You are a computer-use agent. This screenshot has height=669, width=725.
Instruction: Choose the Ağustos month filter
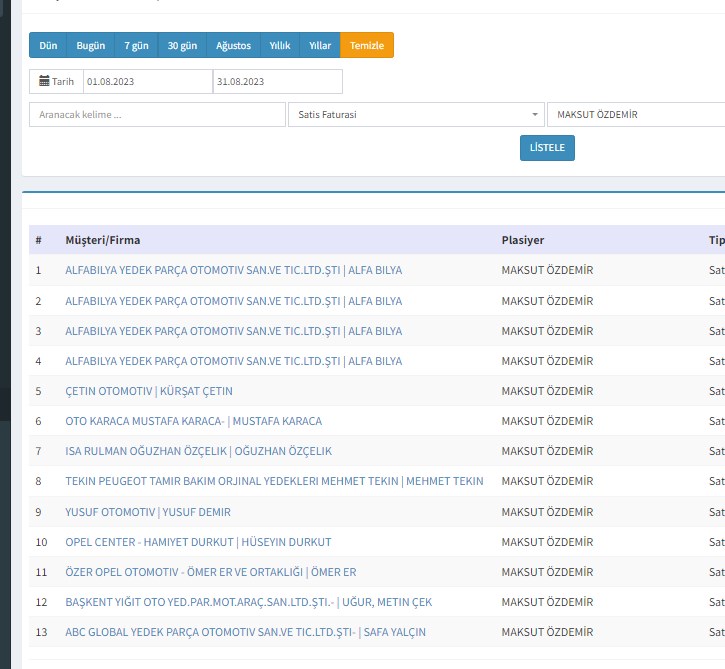coord(233,45)
